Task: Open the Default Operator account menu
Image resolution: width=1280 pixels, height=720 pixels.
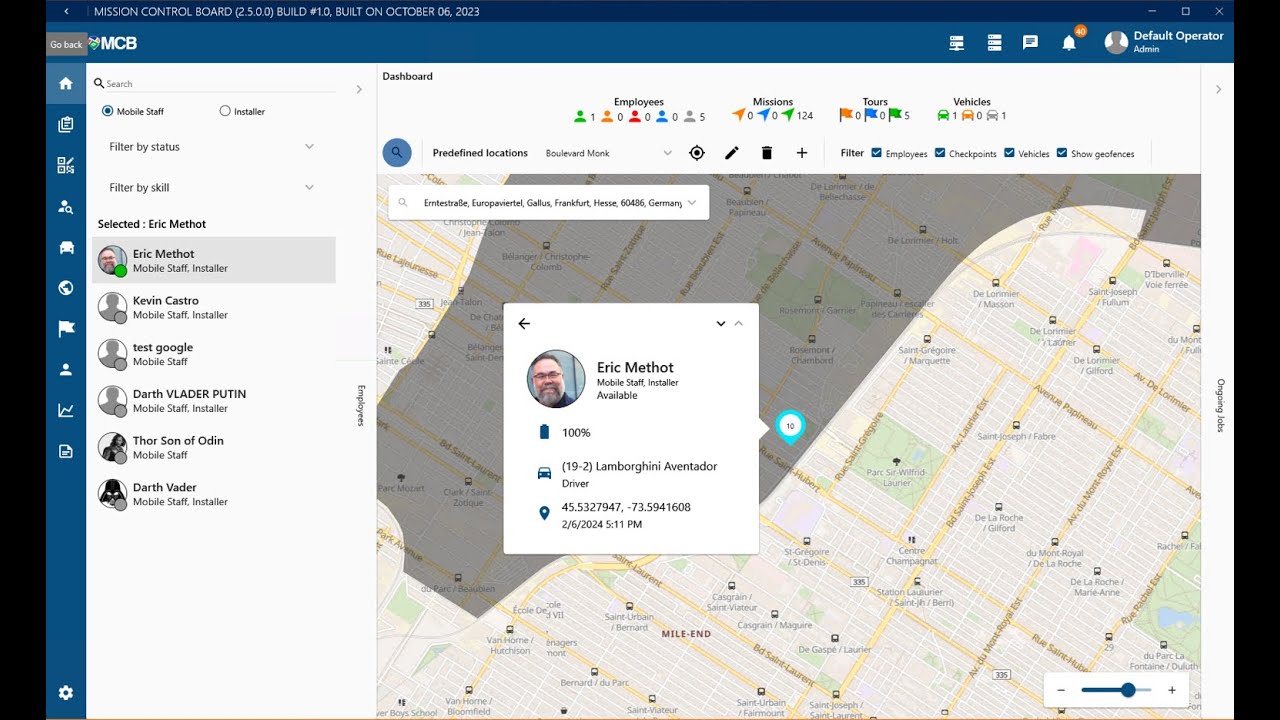Action: (1164, 42)
